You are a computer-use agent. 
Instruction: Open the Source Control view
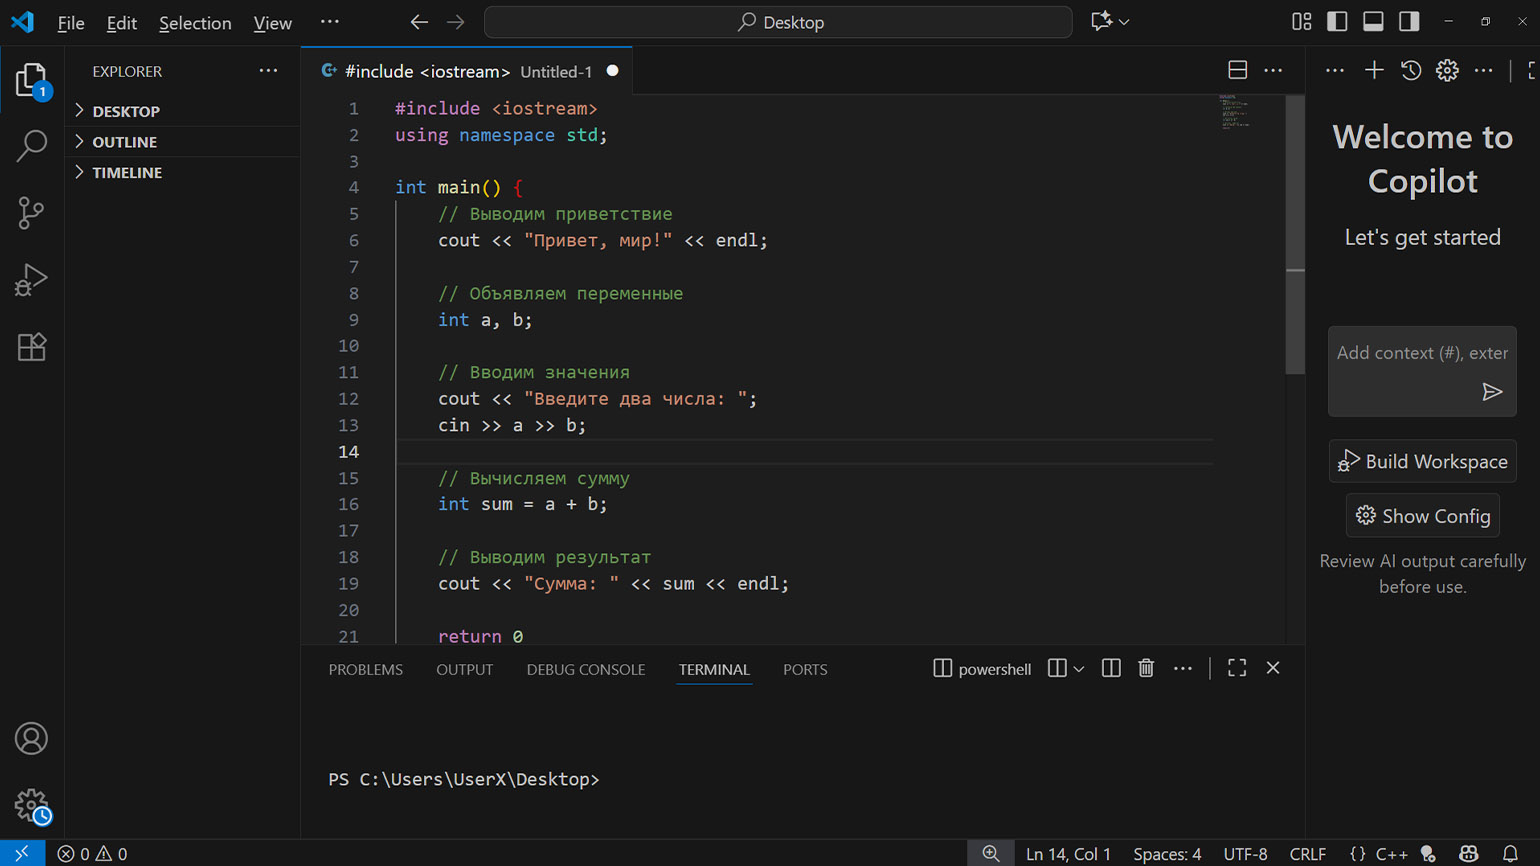(x=31, y=213)
